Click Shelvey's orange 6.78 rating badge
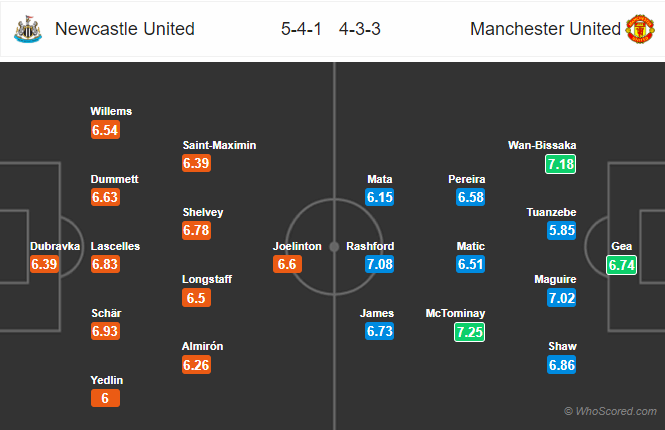 pos(196,230)
